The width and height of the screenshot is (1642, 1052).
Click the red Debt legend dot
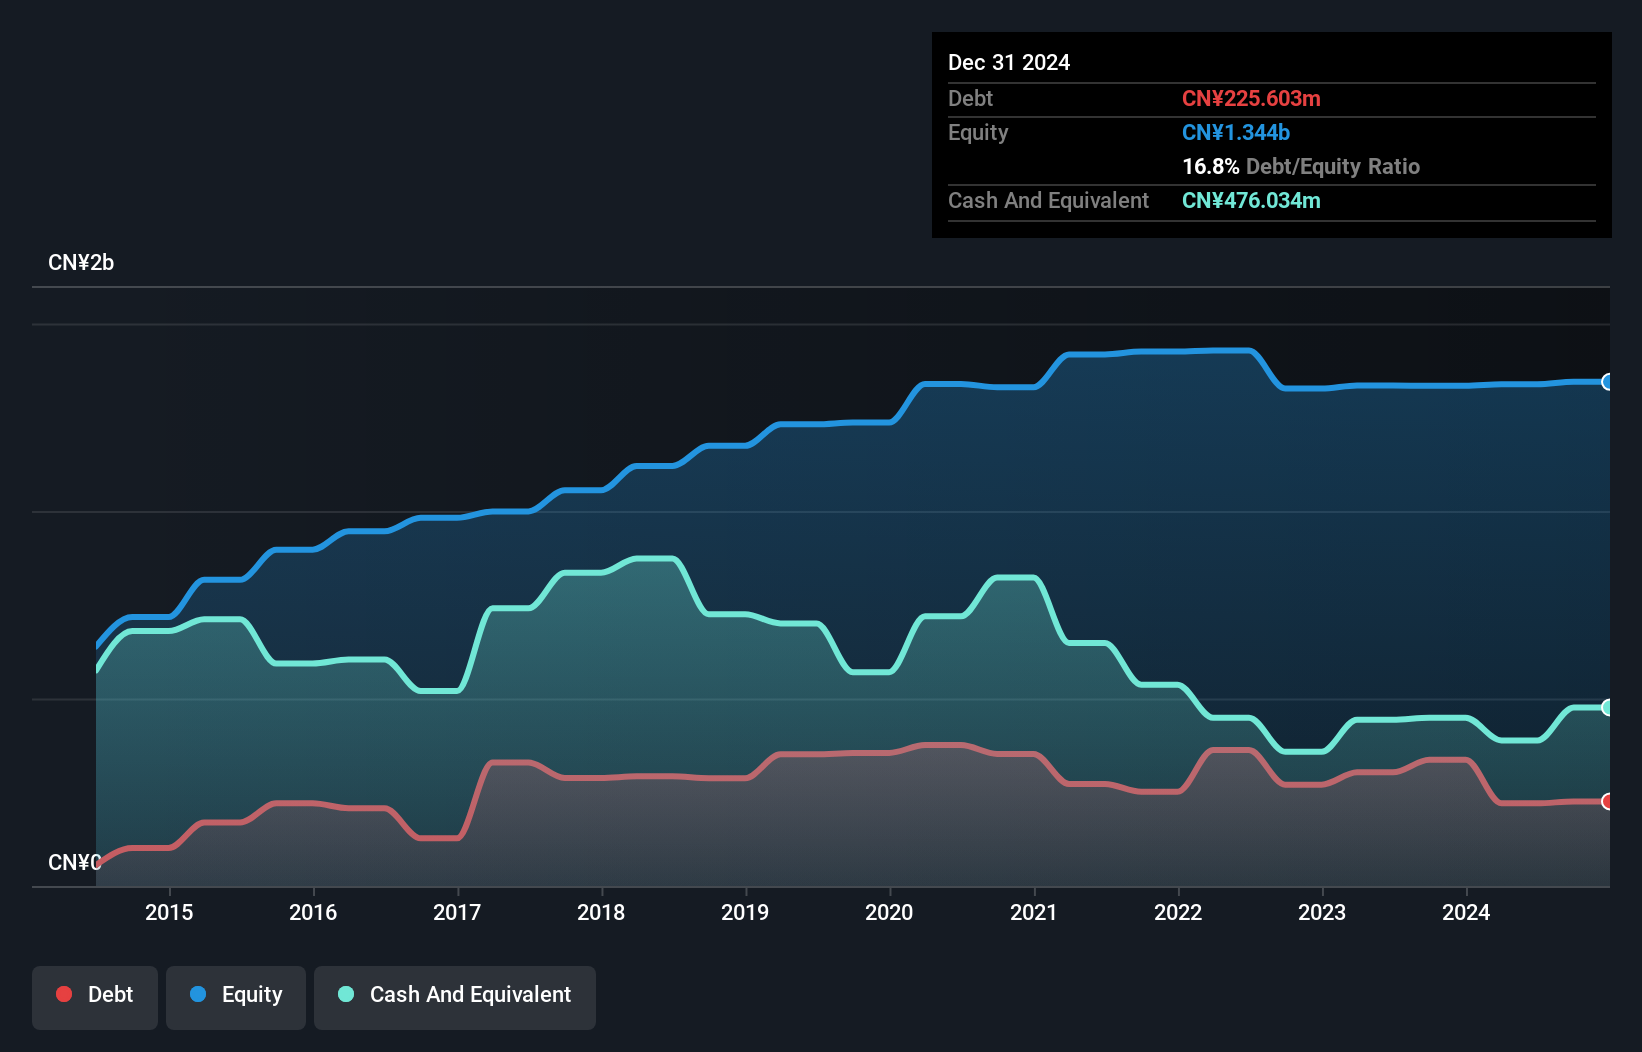click(x=63, y=994)
